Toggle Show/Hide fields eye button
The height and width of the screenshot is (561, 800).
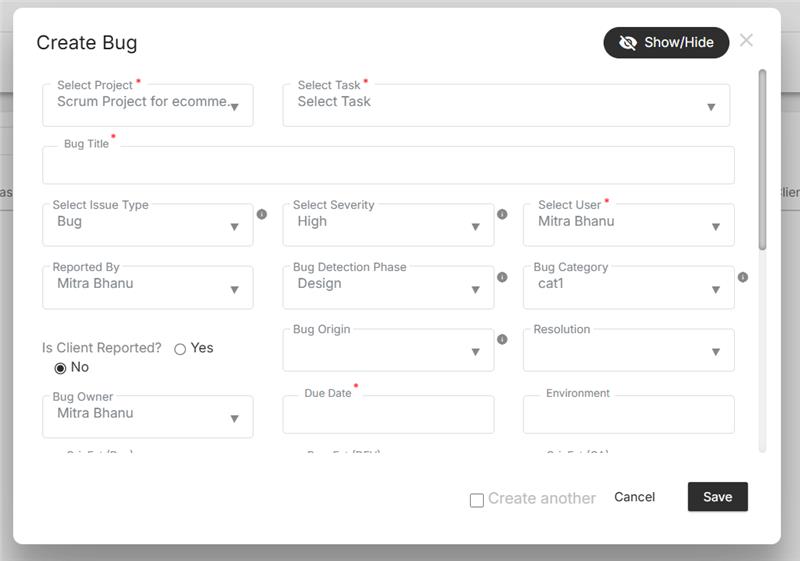coord(666,43)
